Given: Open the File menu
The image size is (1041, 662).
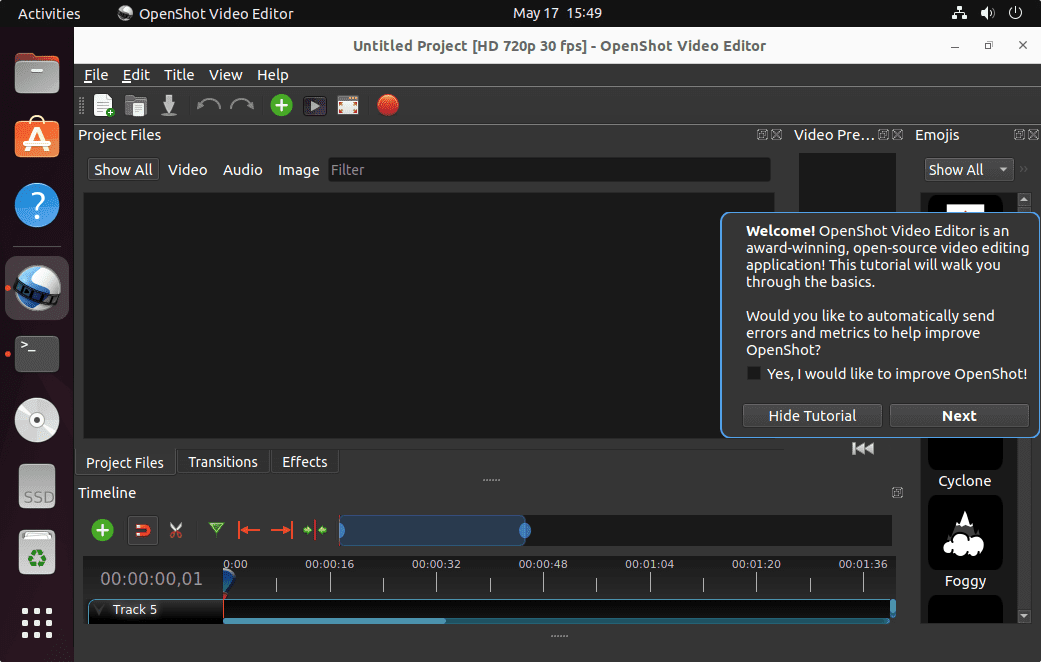Looking at the screenshot, I should [x=96, y=75].
